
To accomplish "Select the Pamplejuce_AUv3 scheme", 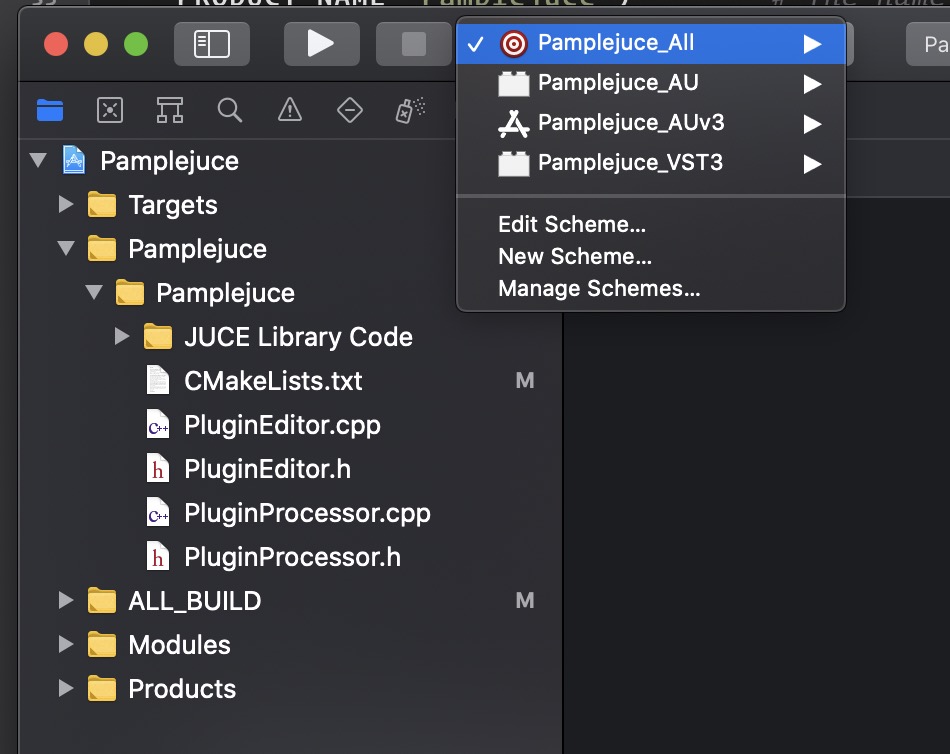I will pyautogui.click(x=630, y=123).
